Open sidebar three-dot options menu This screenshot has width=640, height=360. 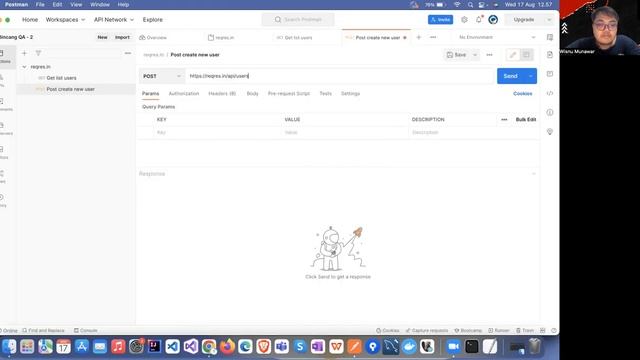point(128,53)
